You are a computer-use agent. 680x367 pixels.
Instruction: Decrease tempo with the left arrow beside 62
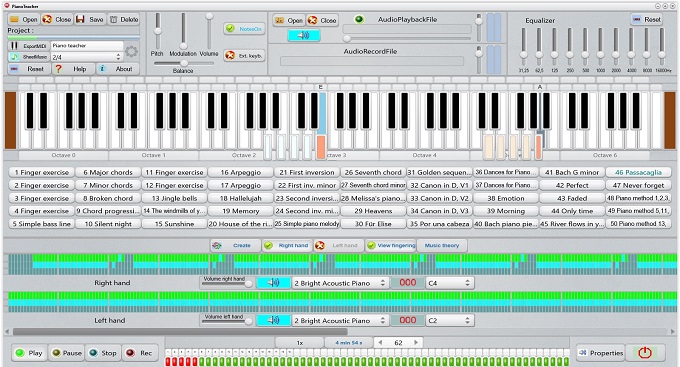[x=380, y=342]
